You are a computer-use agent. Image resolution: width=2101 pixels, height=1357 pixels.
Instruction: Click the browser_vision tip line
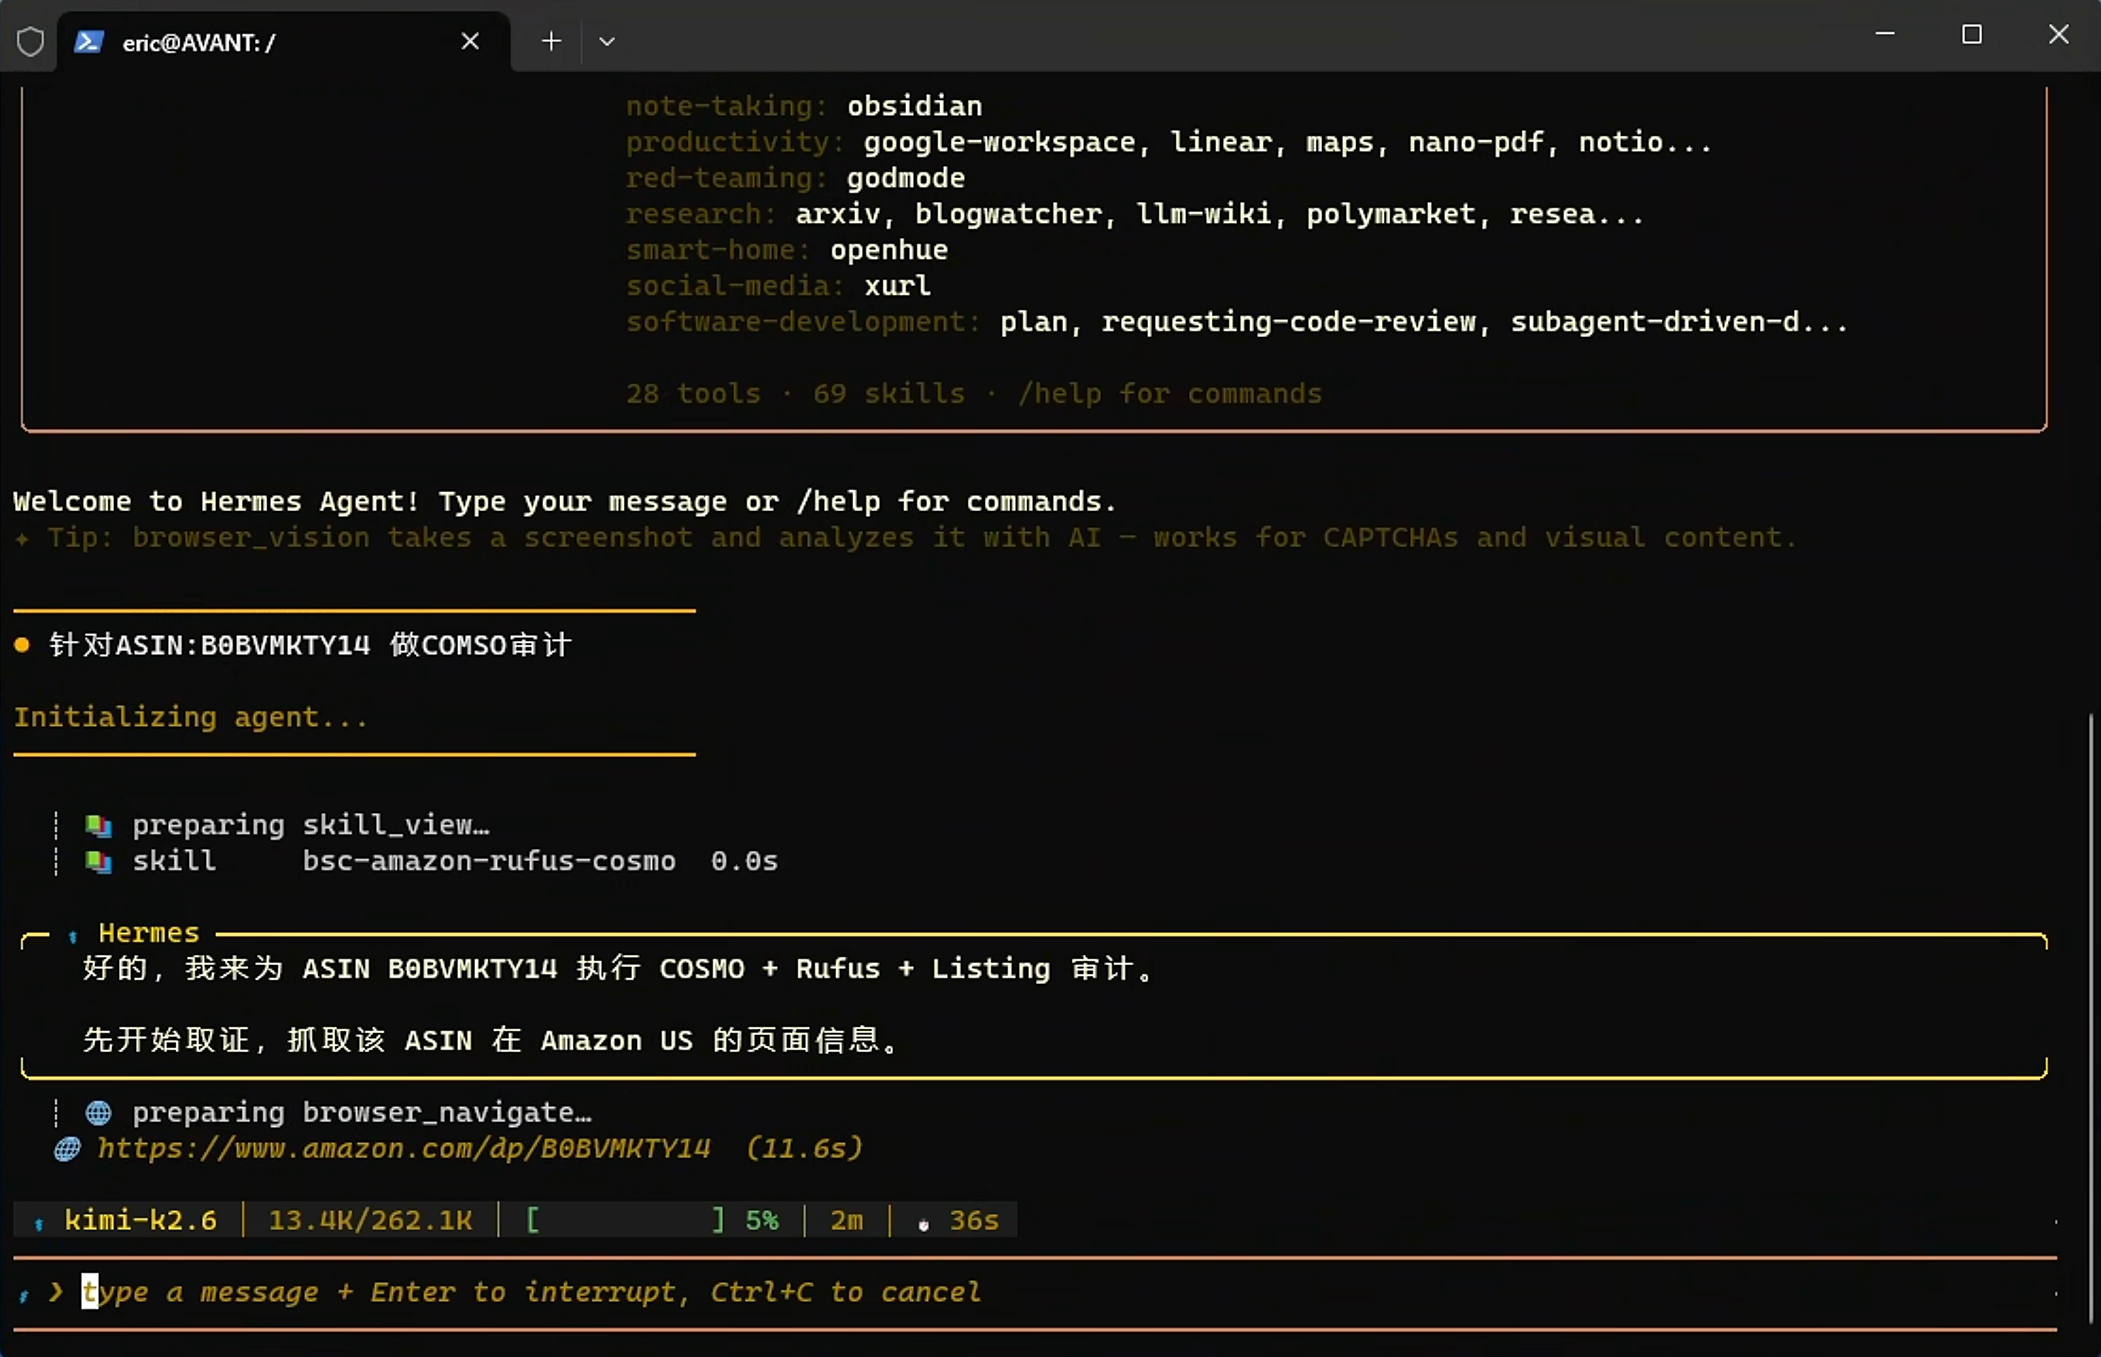coord(905,537)
